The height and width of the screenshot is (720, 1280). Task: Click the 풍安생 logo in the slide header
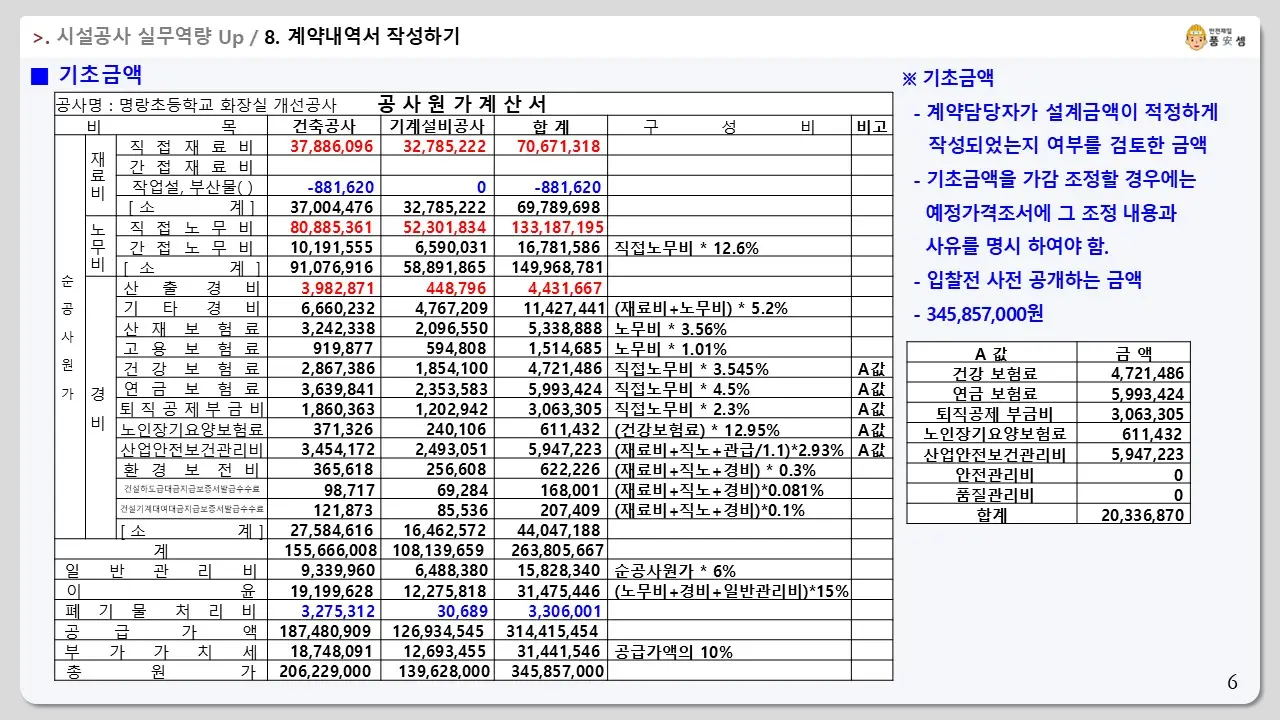[x=1214, y=38]
